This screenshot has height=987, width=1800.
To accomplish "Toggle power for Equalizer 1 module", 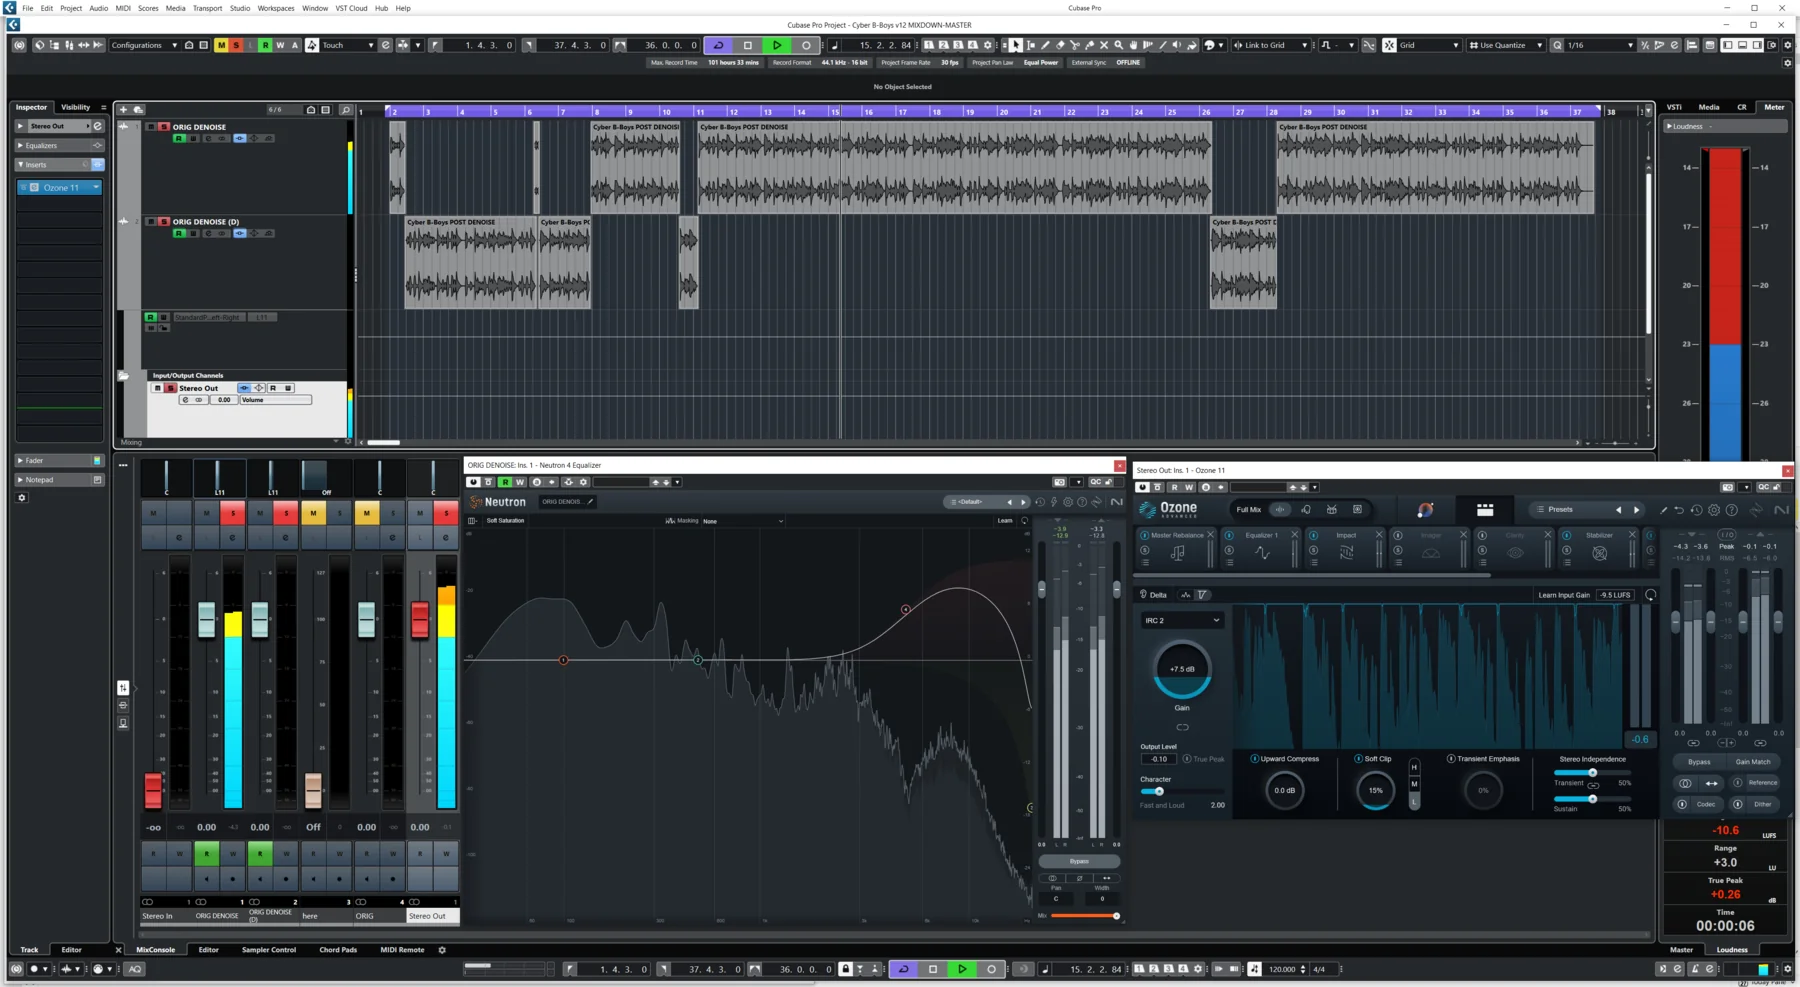I will pos(1229,535).
